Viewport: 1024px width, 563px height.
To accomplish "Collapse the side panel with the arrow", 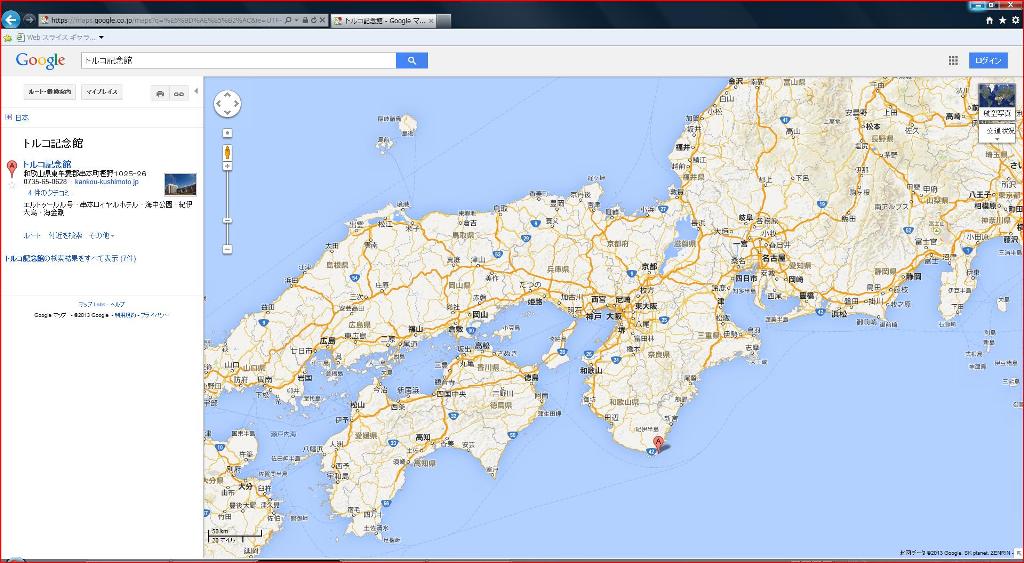I will click(196, 91).
